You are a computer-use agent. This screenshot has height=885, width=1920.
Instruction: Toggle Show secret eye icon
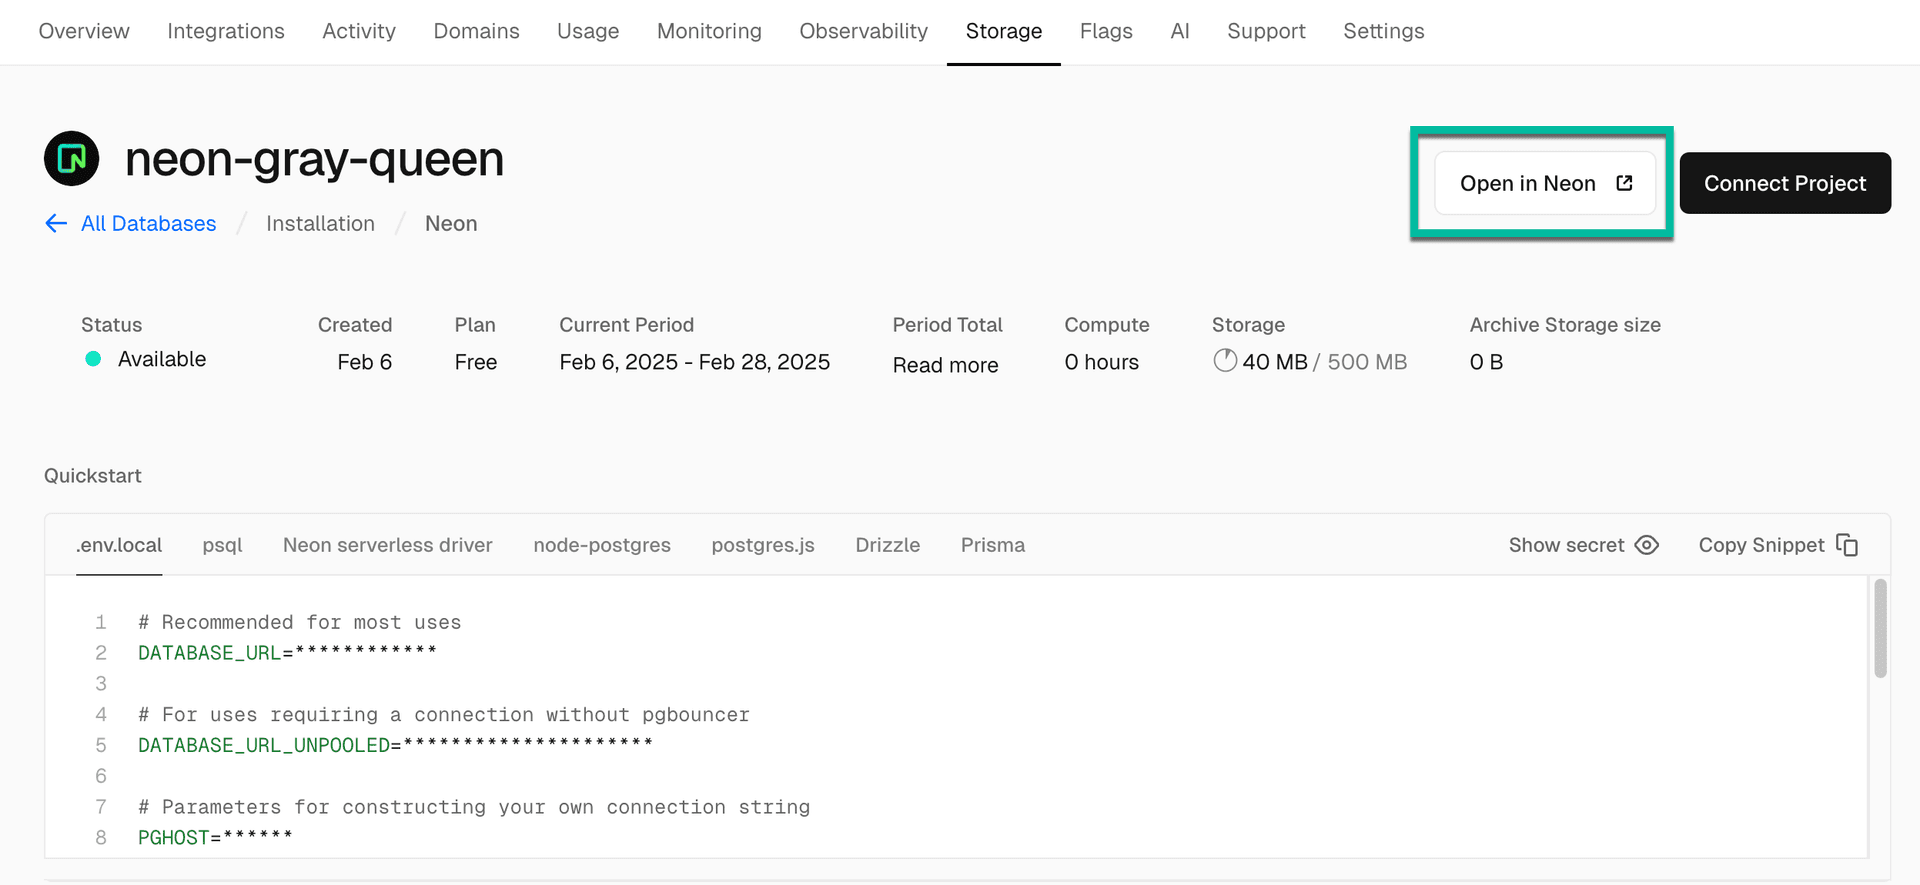[x=1646, y=545]
